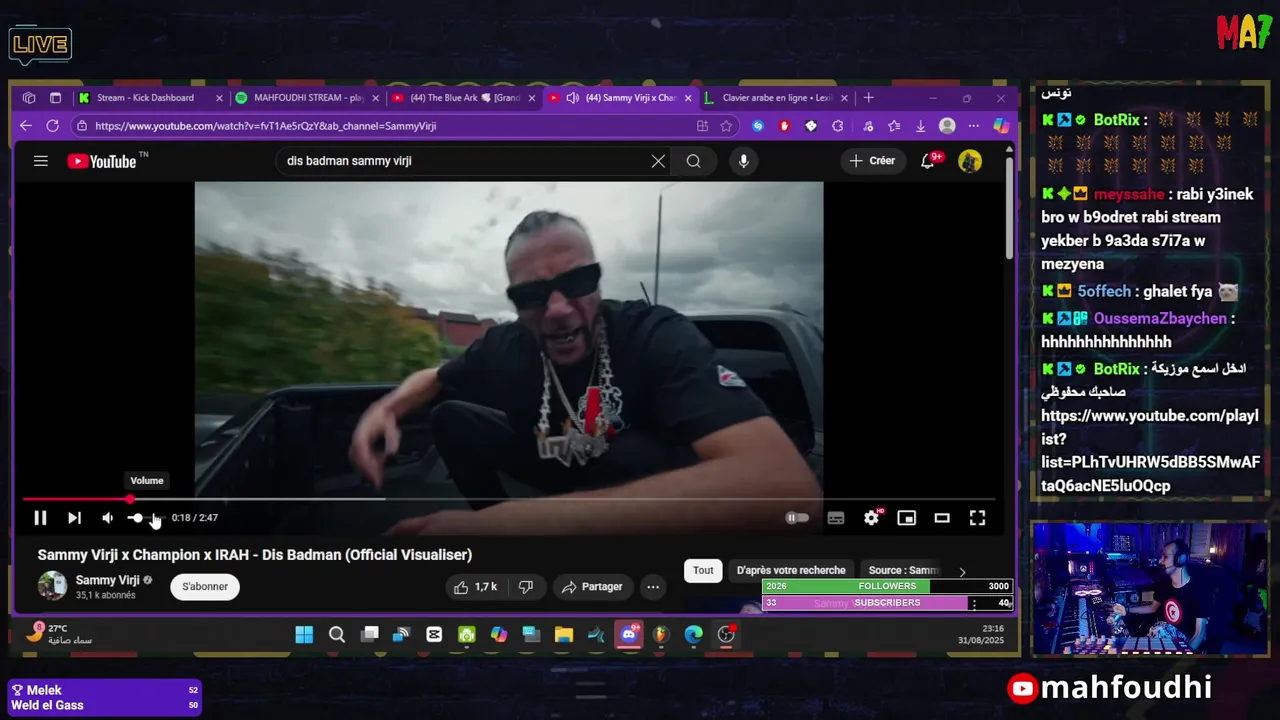The image size is (1280, 720).
Task: Open the Windows Start menu
Action: 304,634
